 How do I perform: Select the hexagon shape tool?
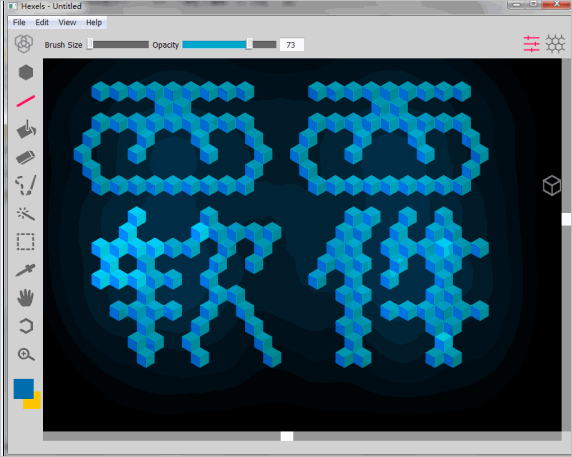(x=26, y=72)
